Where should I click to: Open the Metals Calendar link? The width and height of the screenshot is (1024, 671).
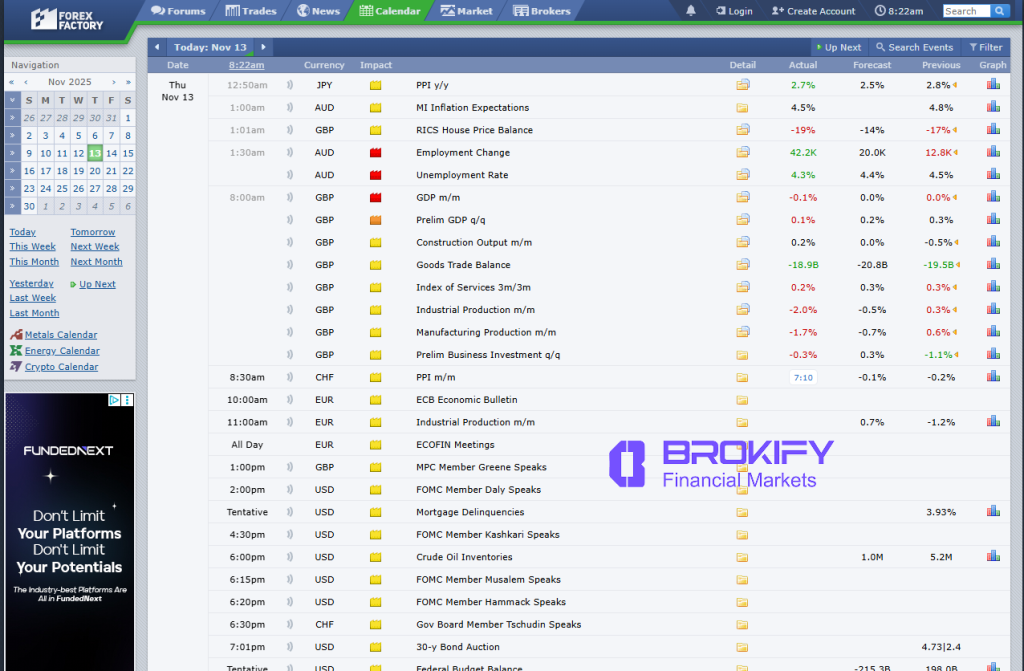60,335
